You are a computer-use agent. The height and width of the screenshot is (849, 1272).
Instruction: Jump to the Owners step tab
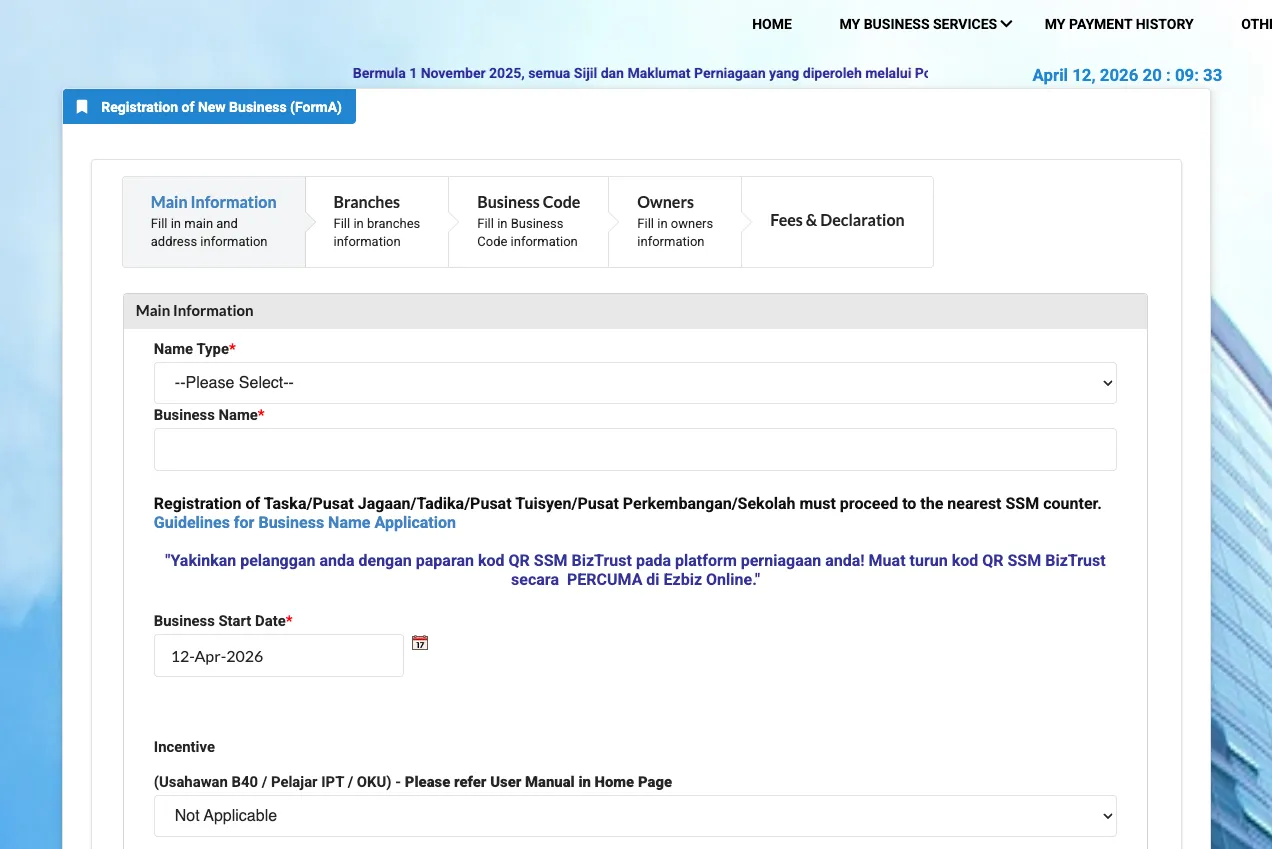[x=674, y=221]
